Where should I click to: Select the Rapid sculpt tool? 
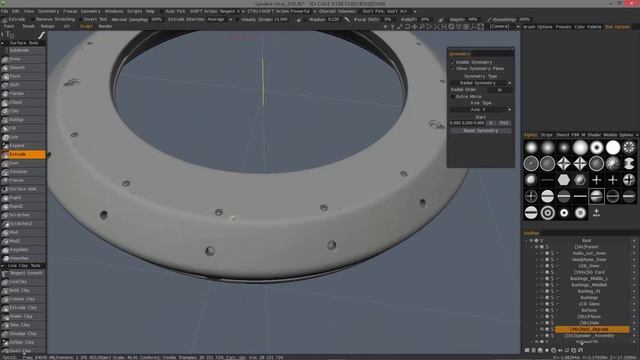pos(23,198)
